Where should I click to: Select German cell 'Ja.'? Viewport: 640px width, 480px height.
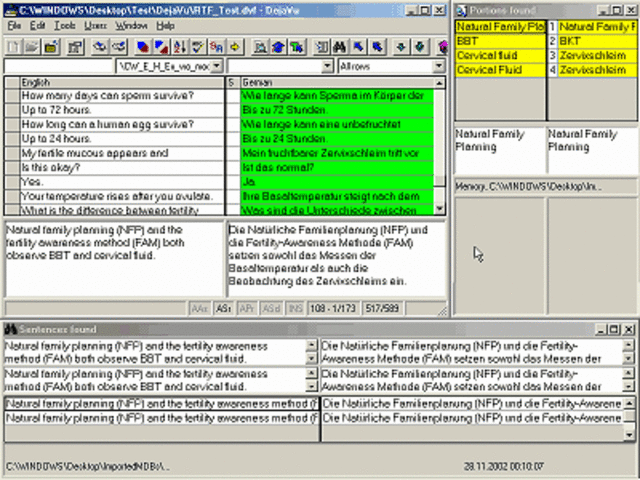(x=337, y=182)
